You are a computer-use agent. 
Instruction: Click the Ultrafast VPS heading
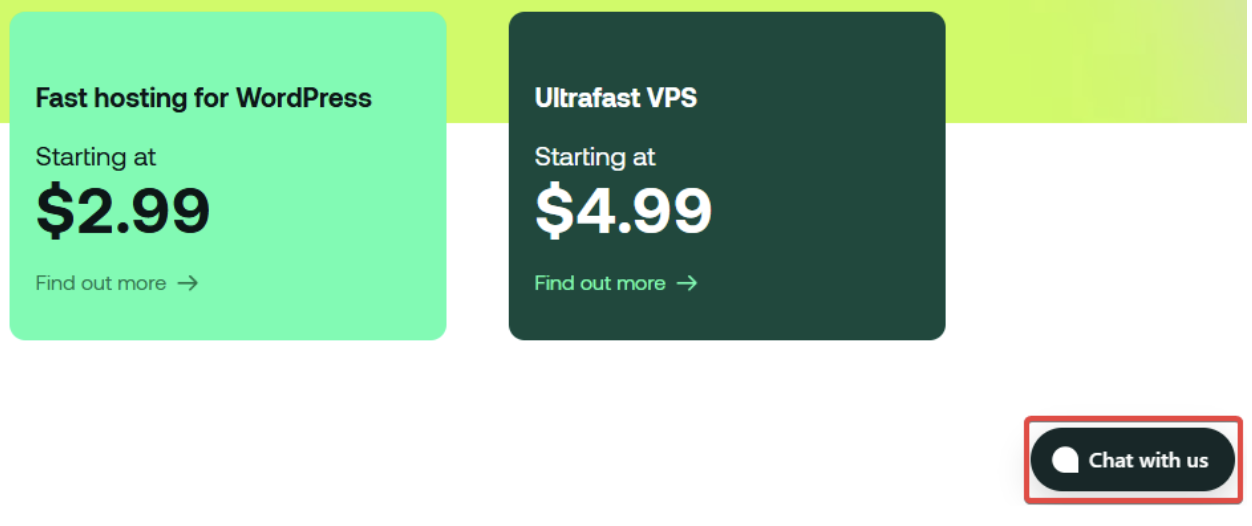[615, 98]
